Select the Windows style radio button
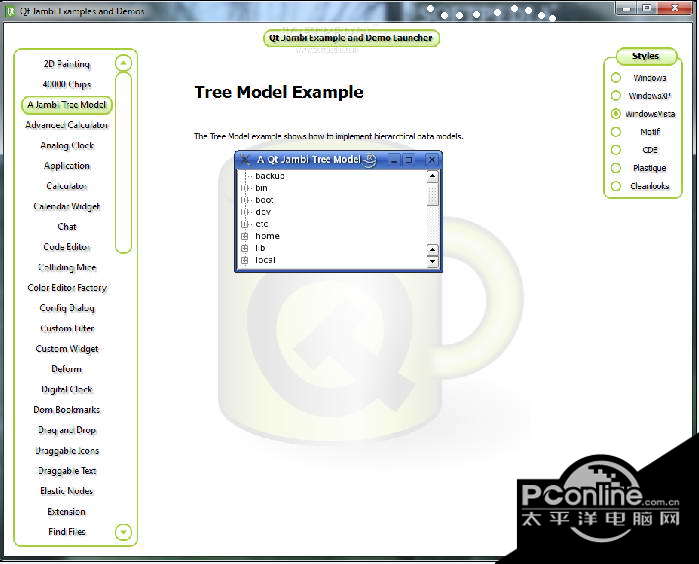The image size is (699, 564). tap(616, 78)
